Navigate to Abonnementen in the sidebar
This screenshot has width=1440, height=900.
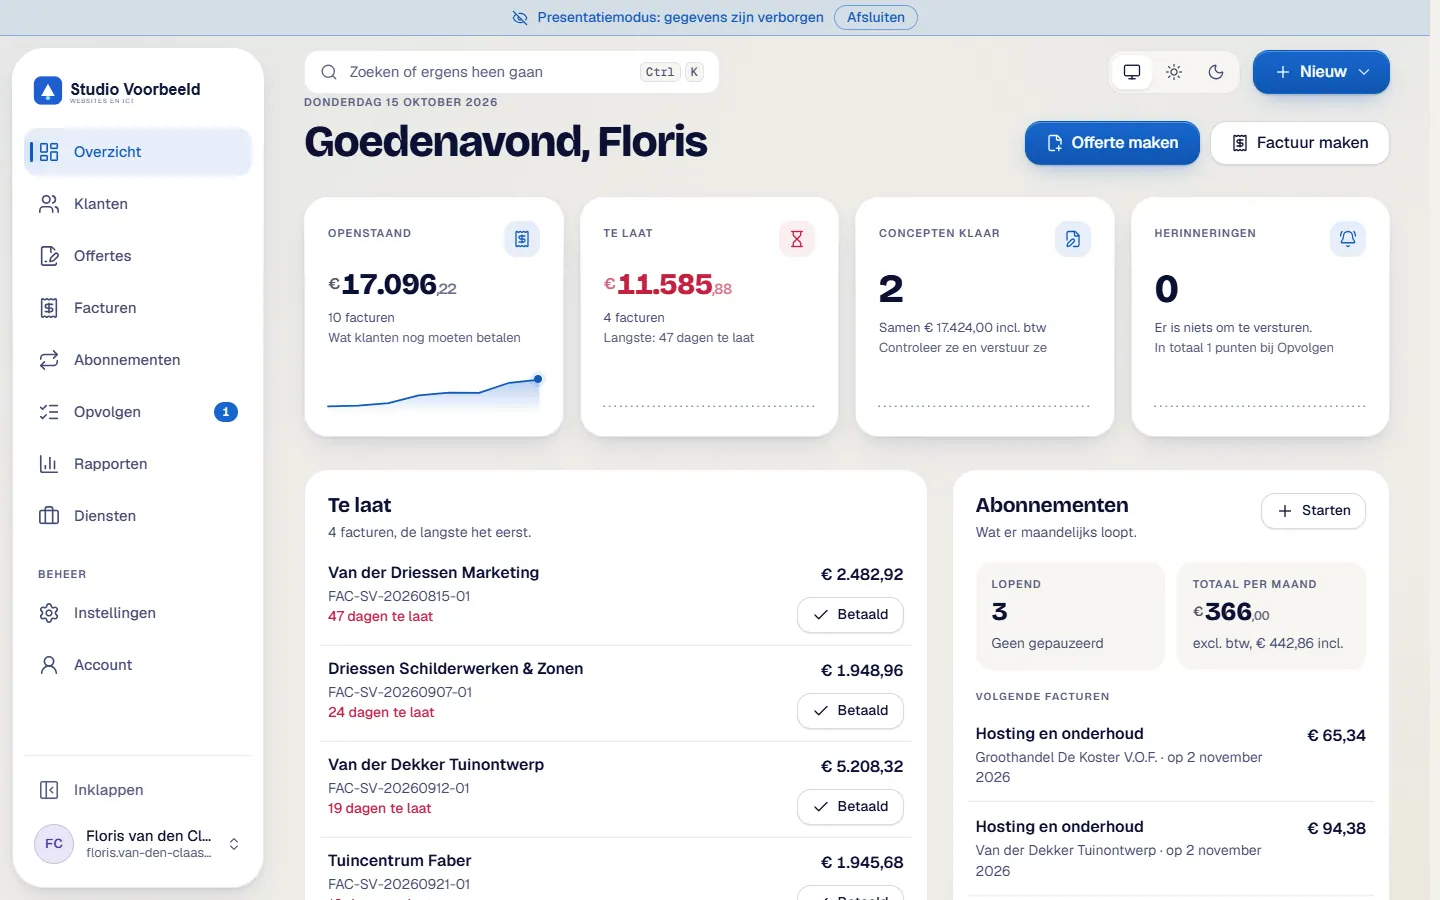(138, 360)
